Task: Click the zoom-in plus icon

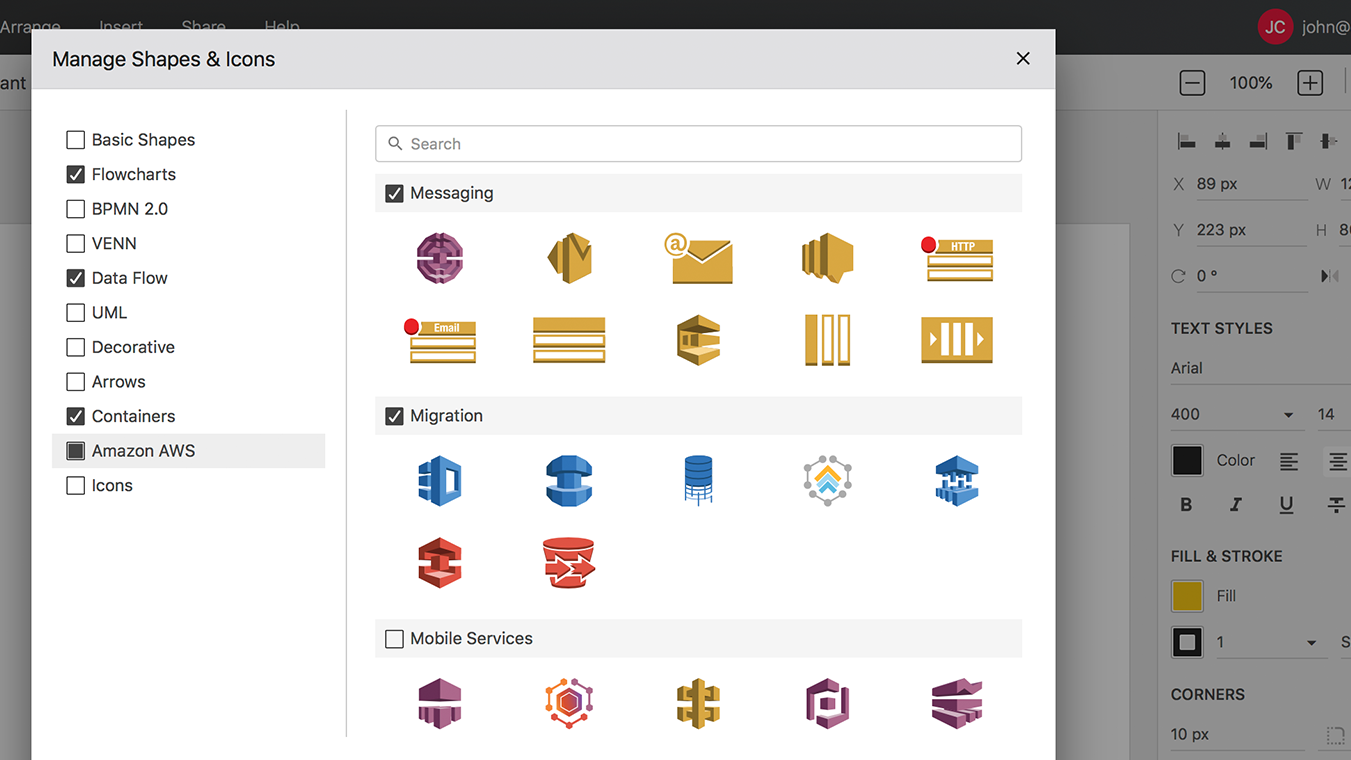Action: [1309, 83]
